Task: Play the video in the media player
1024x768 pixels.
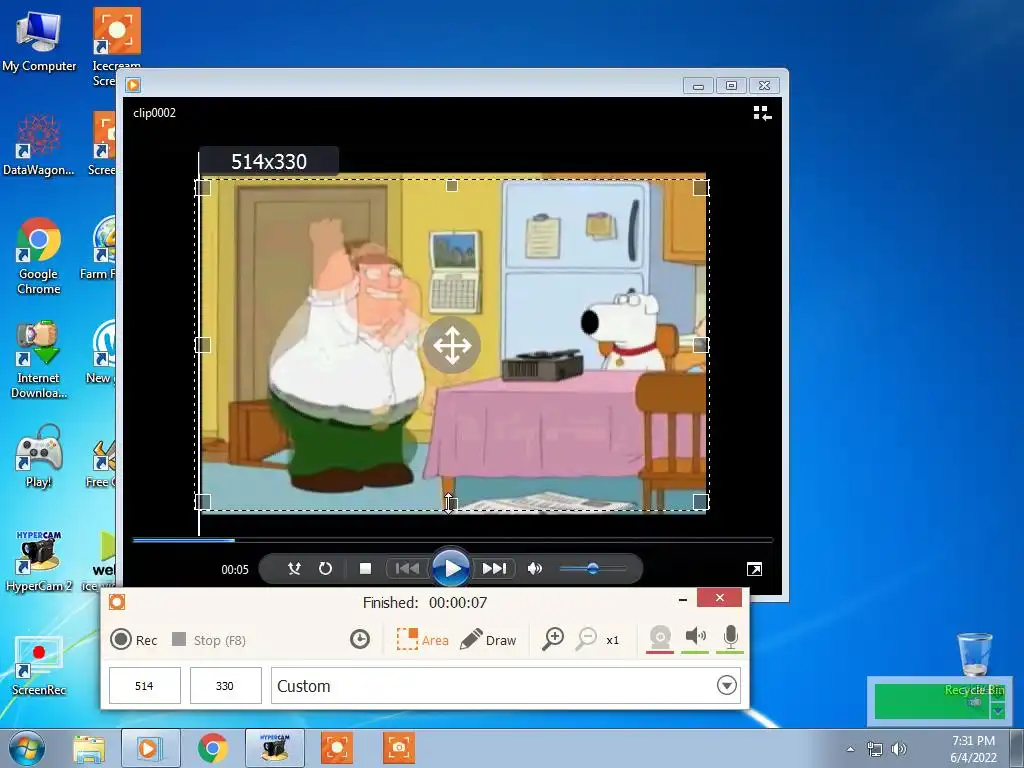Action: 451,568
